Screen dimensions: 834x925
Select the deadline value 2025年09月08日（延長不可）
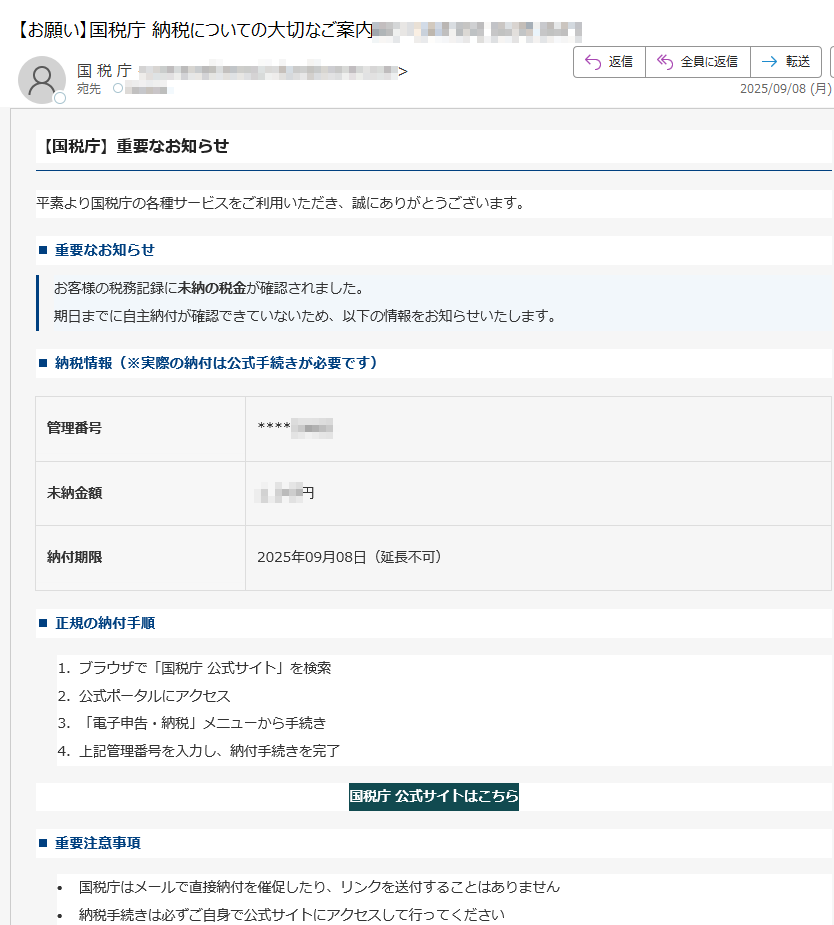click(349, 557)
